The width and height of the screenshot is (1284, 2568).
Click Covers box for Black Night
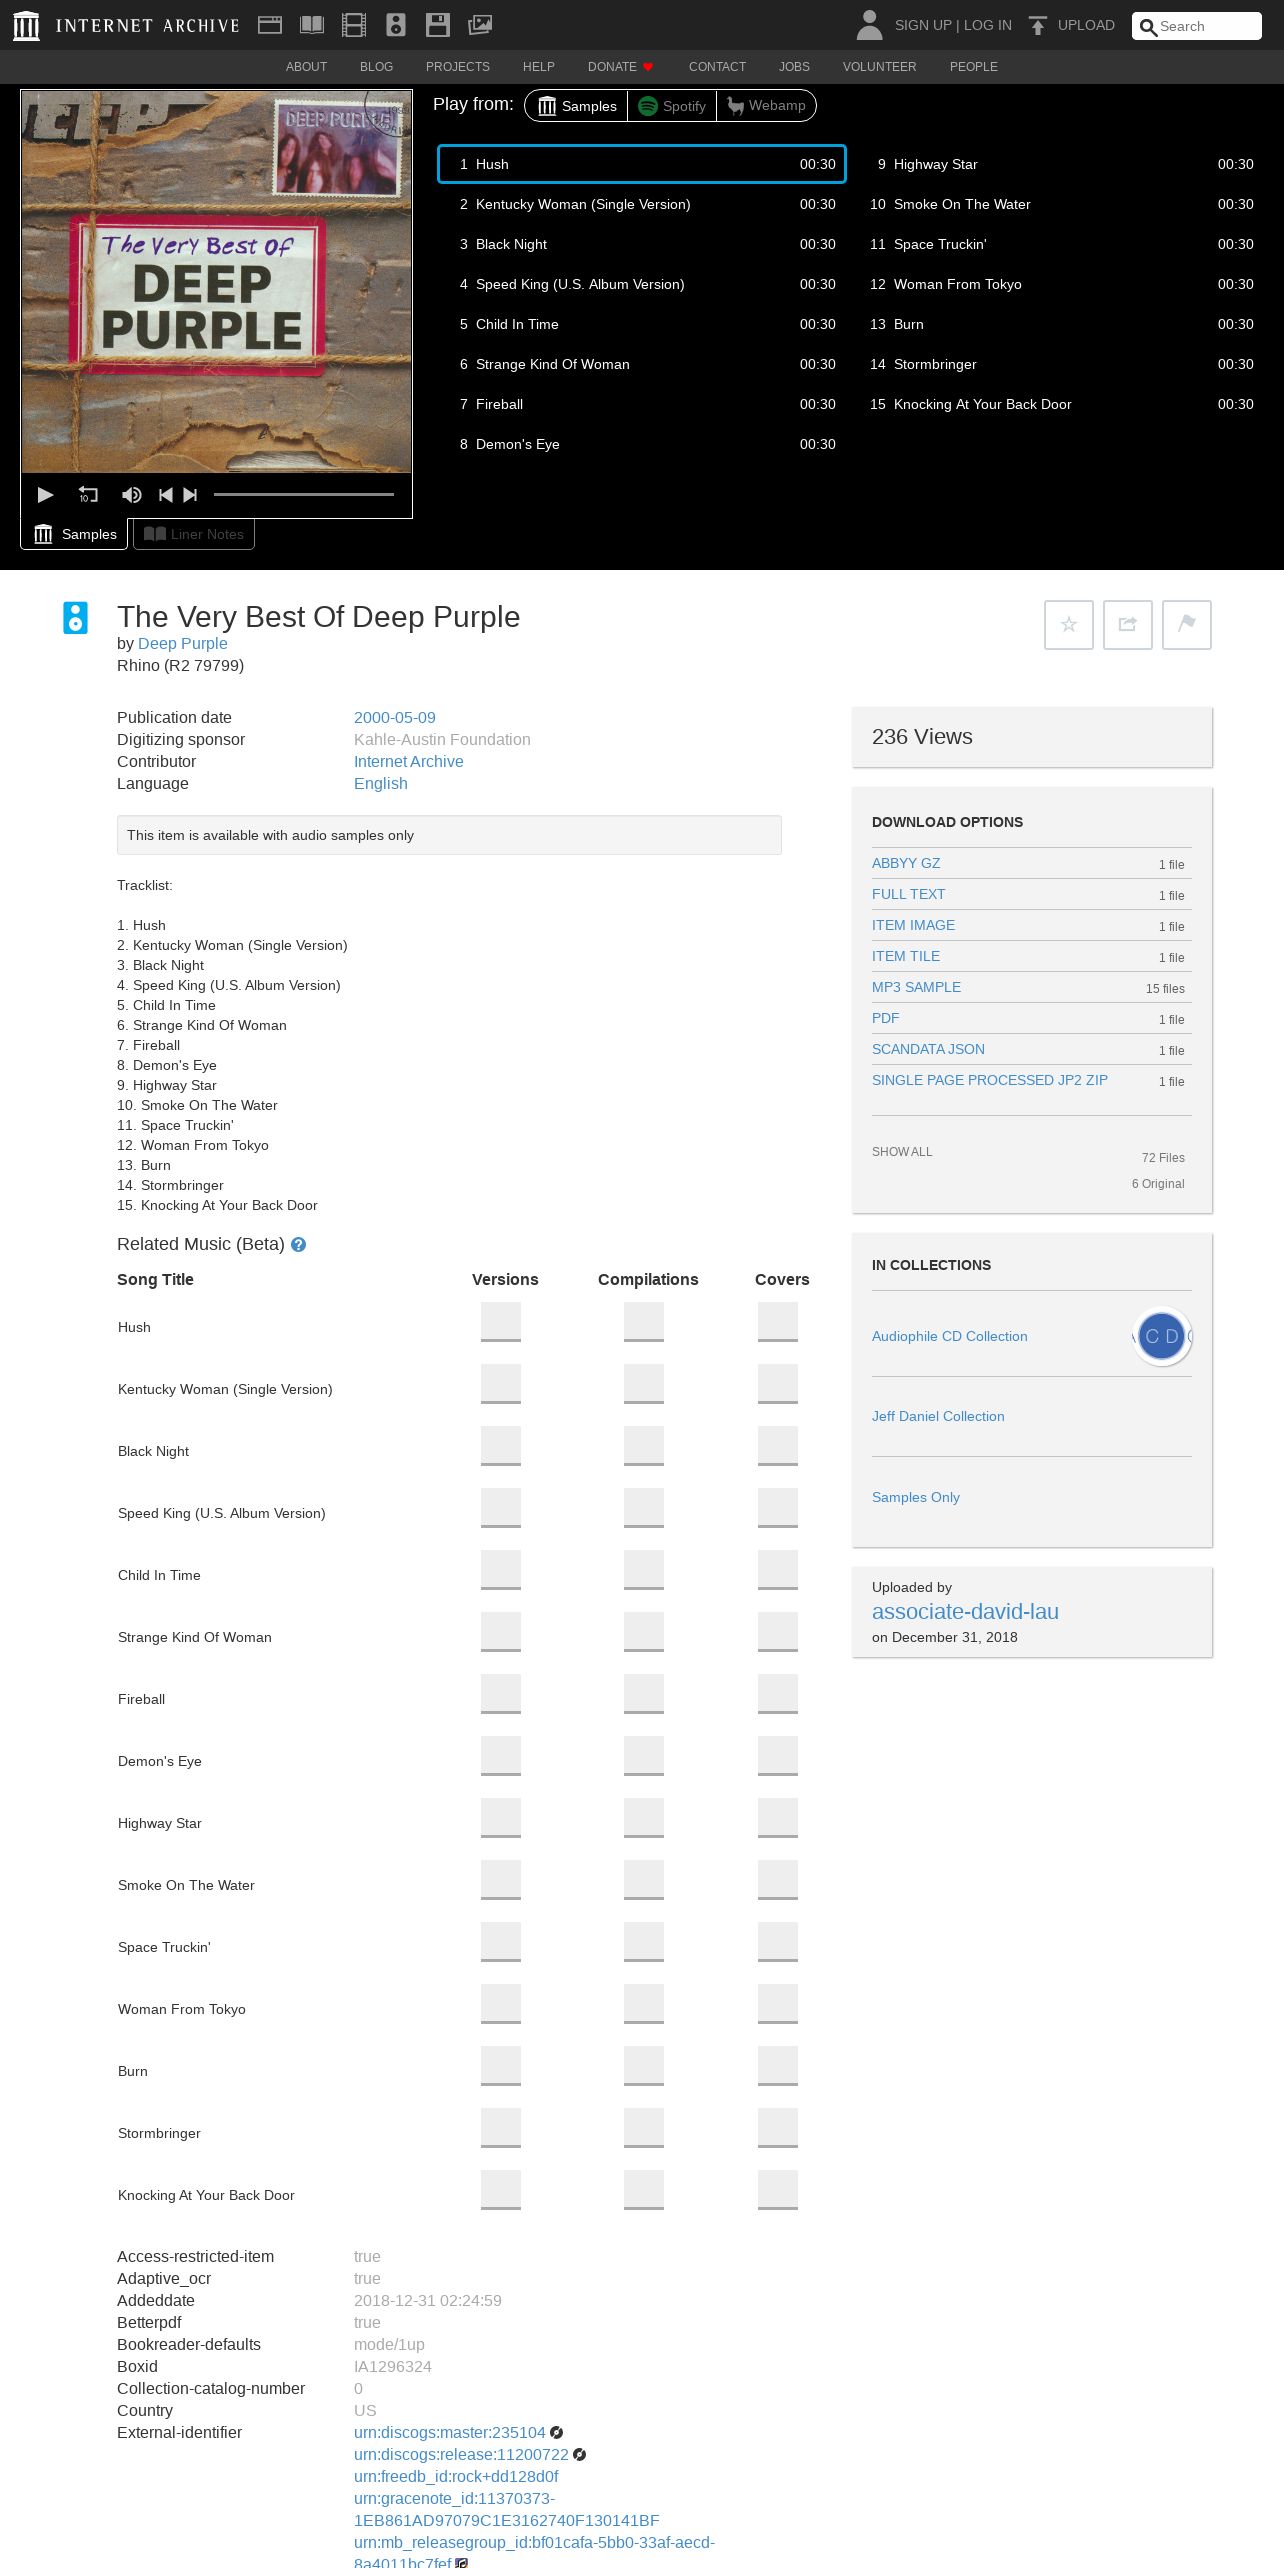(x=778, y=1445)
